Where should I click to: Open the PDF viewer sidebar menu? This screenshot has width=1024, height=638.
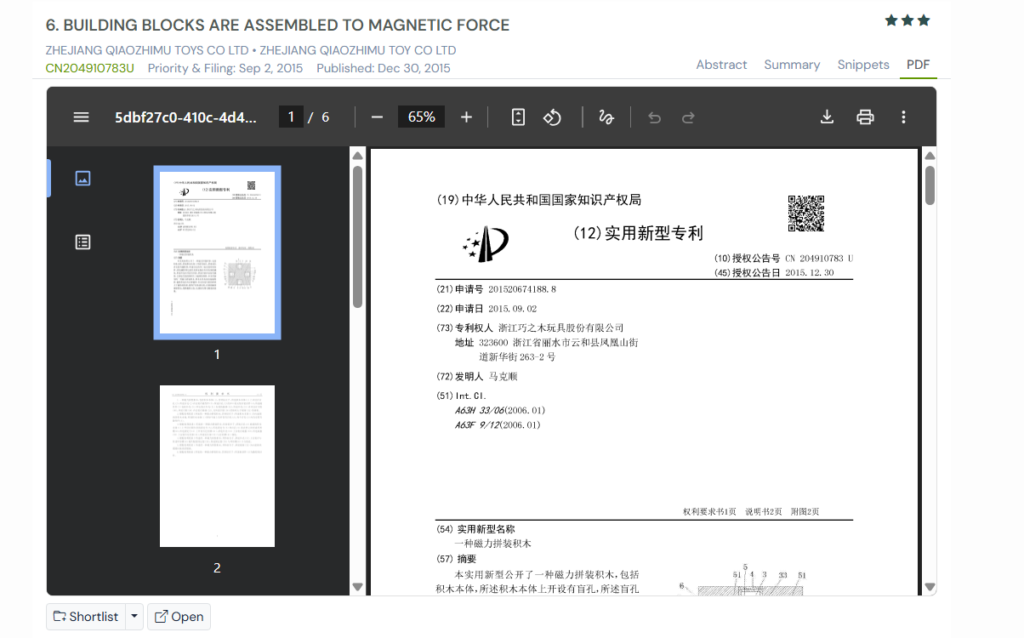(x=81, y=116)
